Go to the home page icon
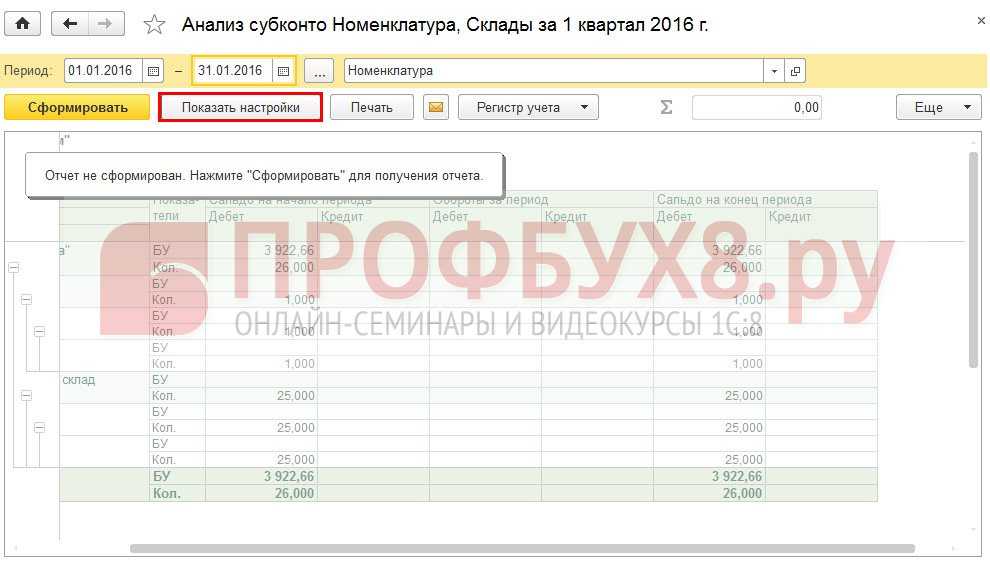This screenshot has width=990, height=561. point(23,24)
